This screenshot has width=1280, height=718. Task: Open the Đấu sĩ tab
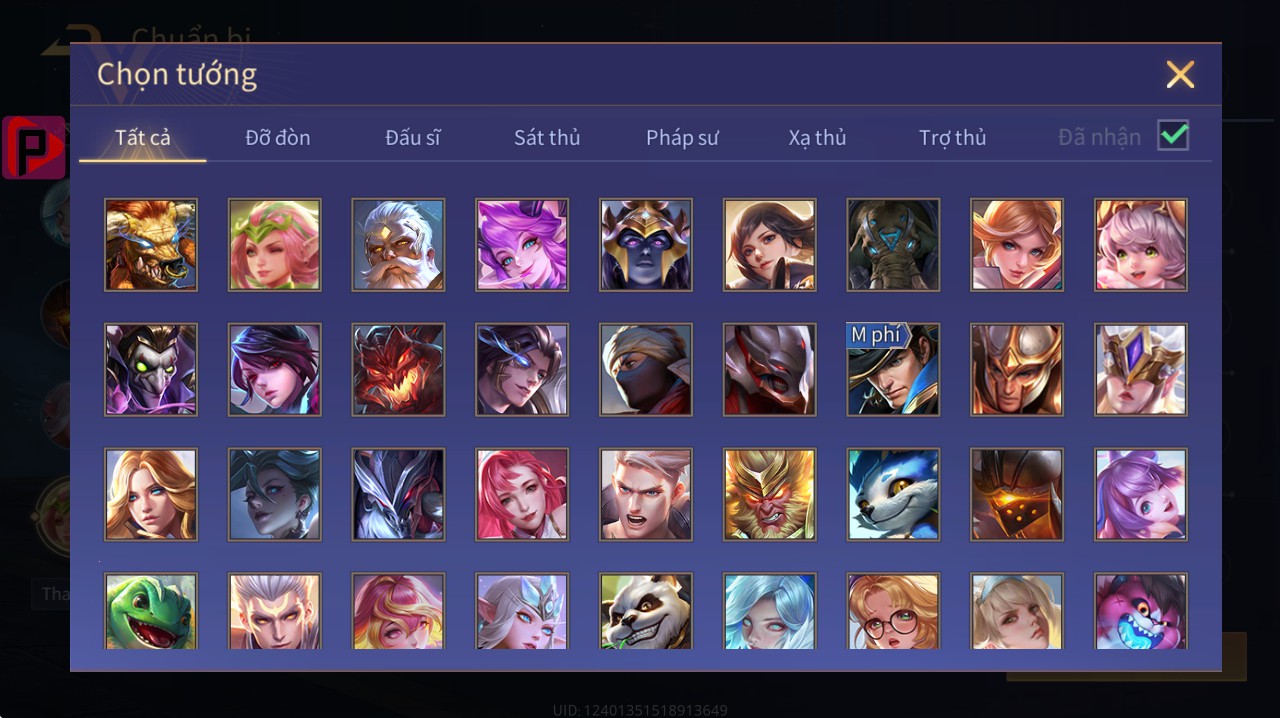coord(413,137)
